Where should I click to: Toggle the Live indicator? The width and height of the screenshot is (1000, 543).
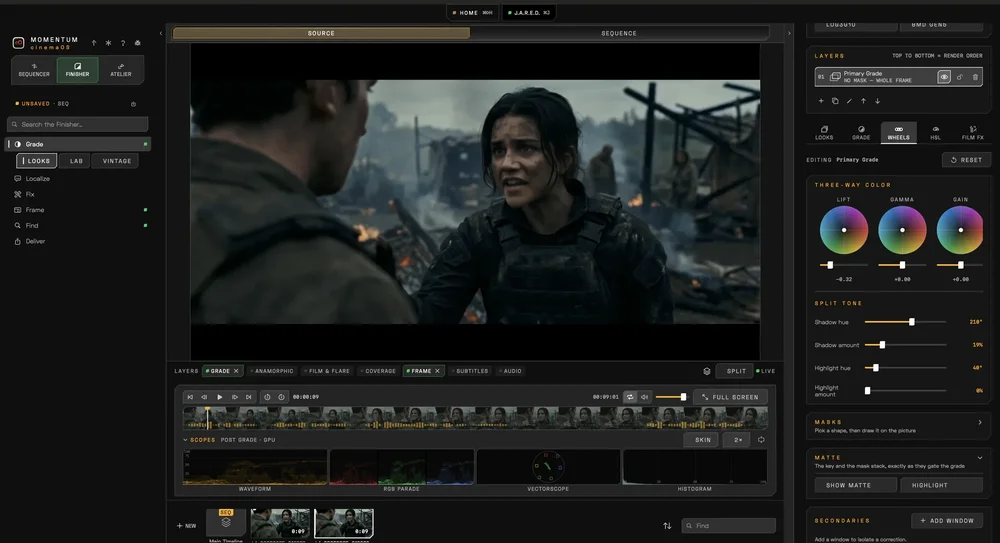pyautogui.click(x=765, y=371)
